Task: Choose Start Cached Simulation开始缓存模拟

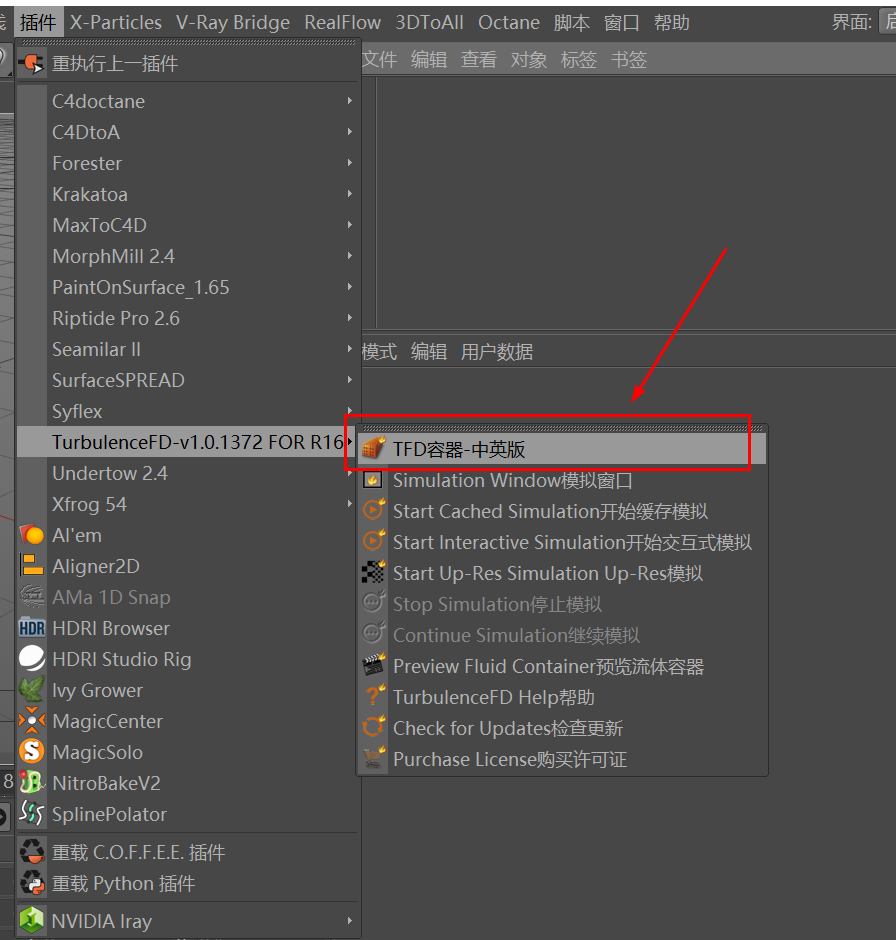Action: [562, 511]
